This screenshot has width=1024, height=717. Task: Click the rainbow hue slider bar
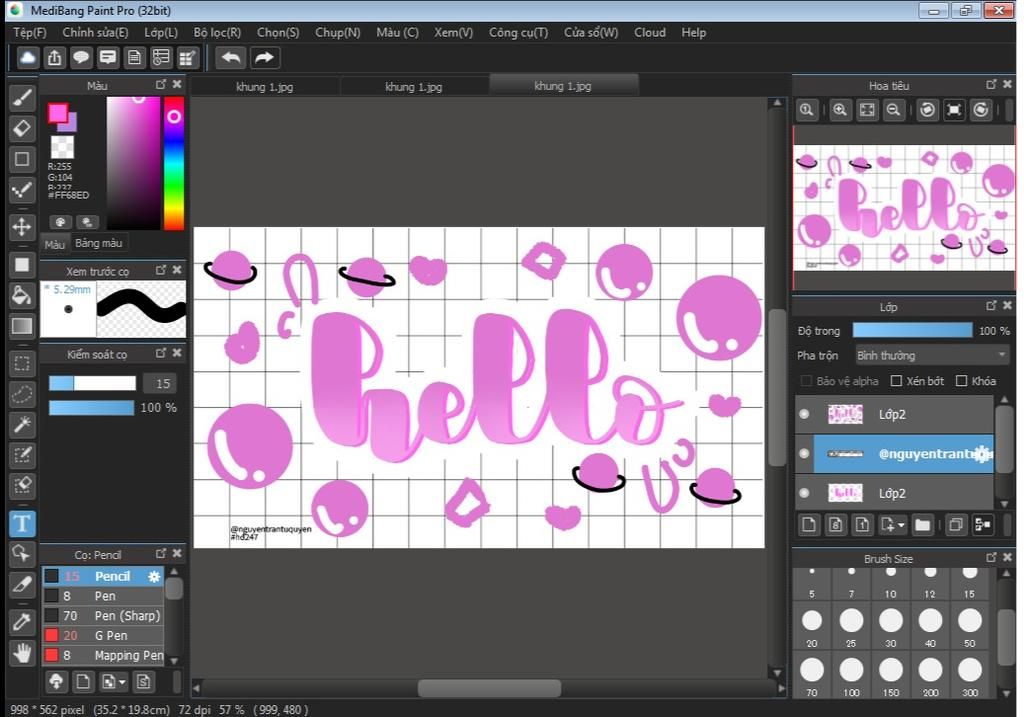174,163
